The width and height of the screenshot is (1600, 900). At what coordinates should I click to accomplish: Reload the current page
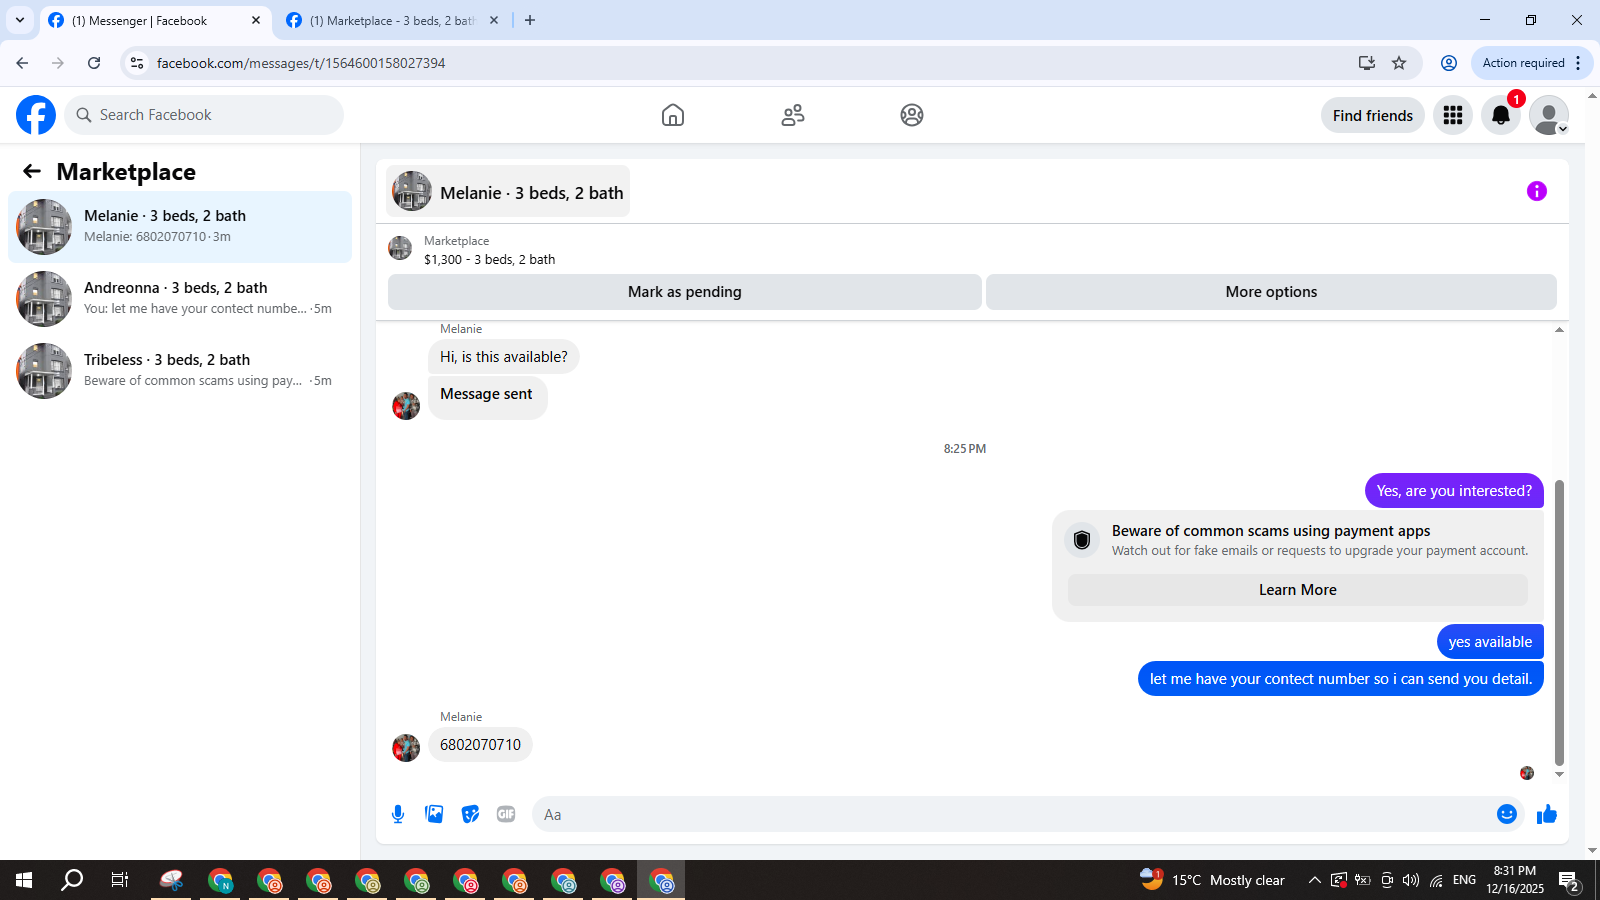coord(94,63)
